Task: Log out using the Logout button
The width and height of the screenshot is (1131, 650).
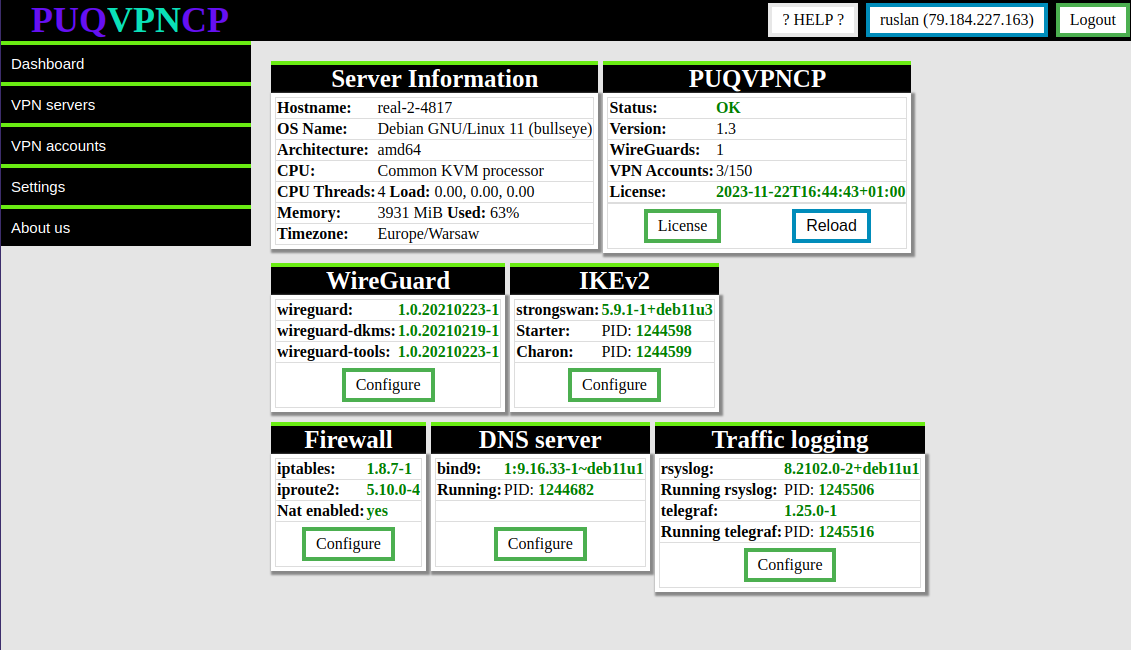Action: [x=1092, y=20]
